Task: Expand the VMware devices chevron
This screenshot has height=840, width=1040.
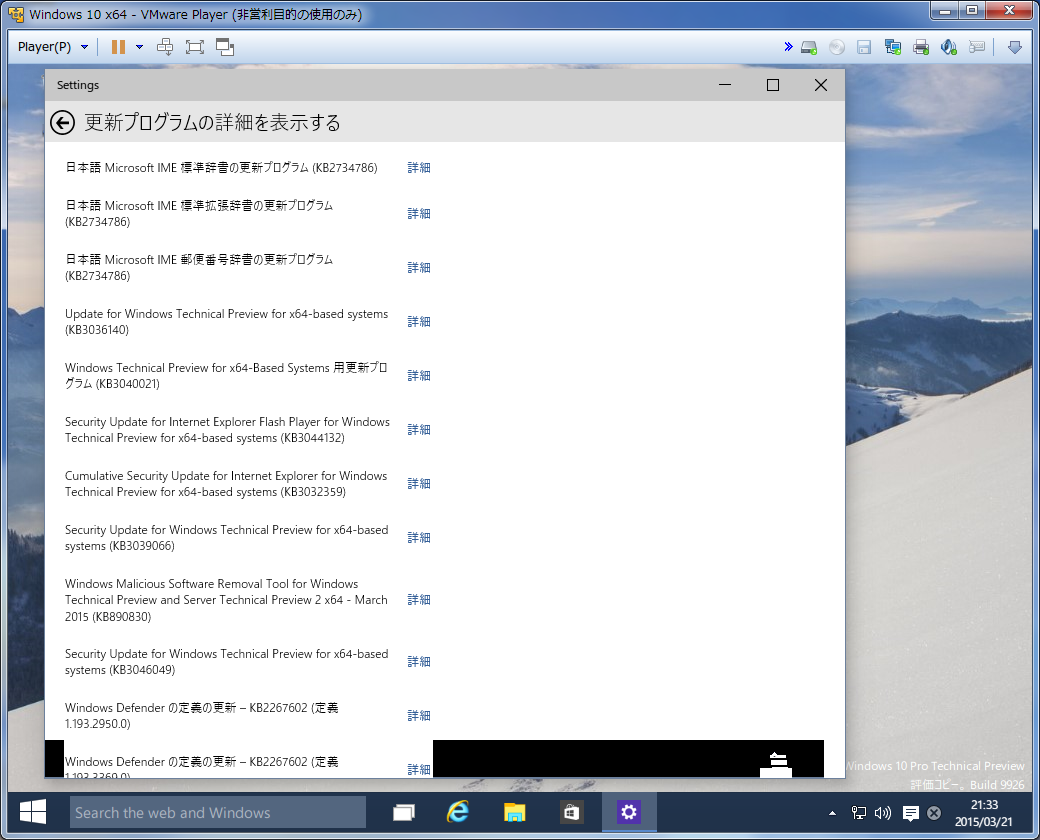Action: click(x=788, y=46)
